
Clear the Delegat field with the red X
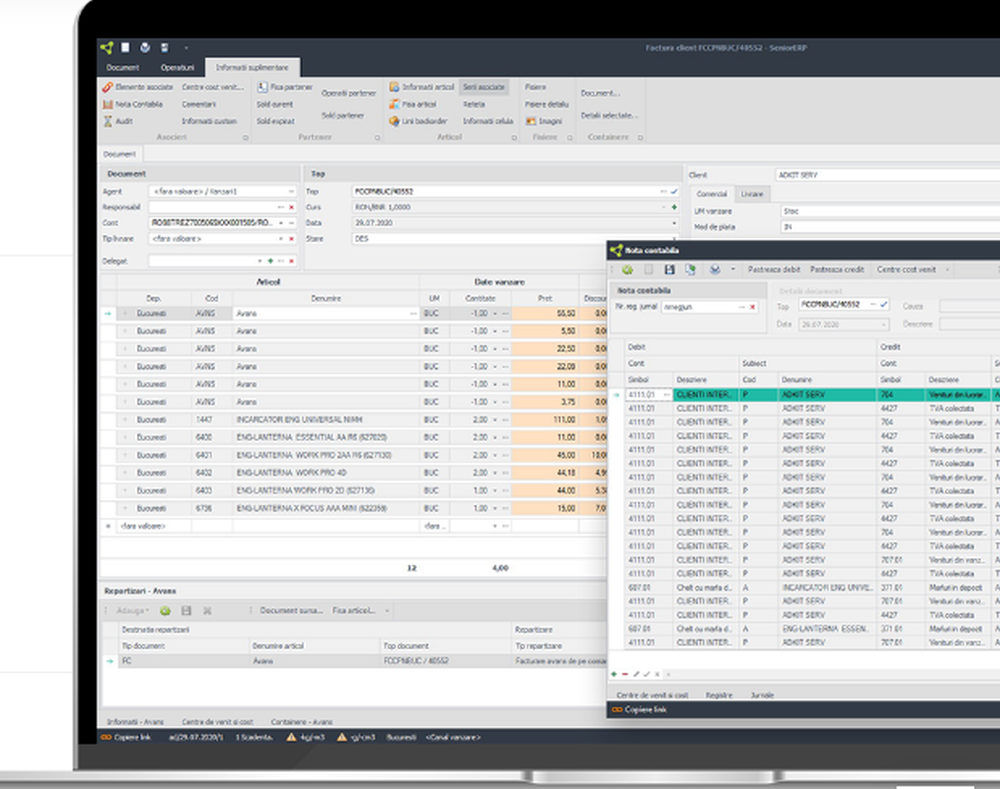(x=291, y=260)
